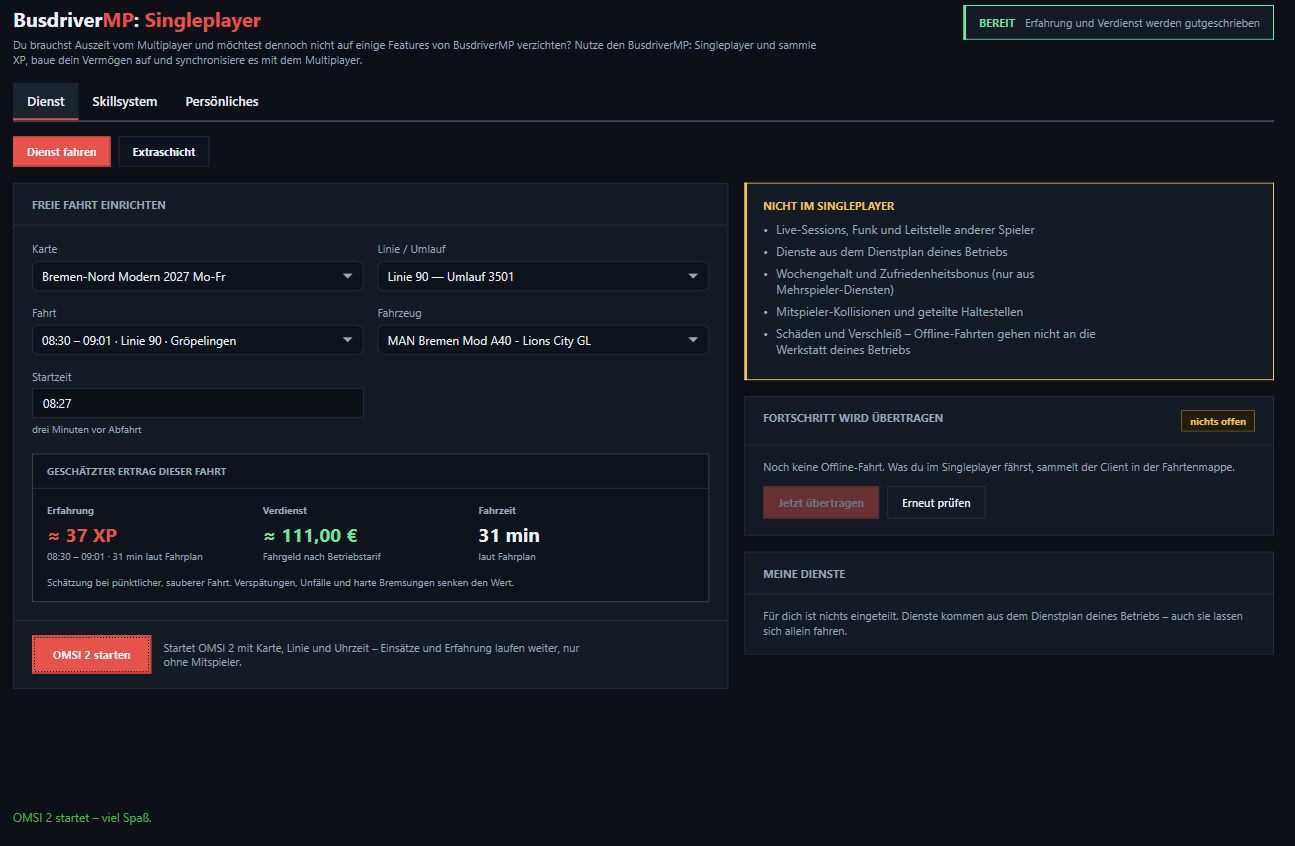The width and height of the screenshot is (1295, 846).
Task: Click the "nichts offen" badge
Action: pos(1218,421)
